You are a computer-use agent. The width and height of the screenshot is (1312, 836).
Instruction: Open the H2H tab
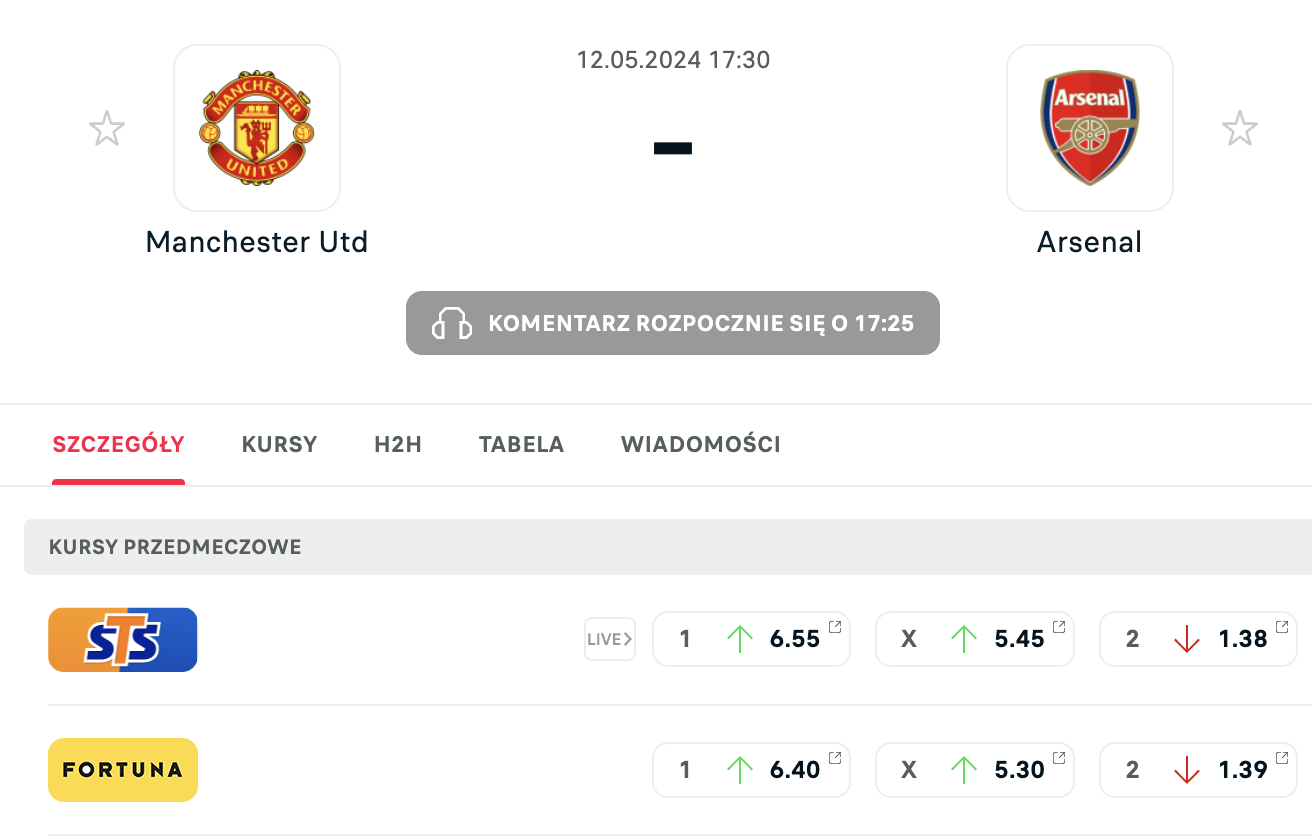(398, 445)
